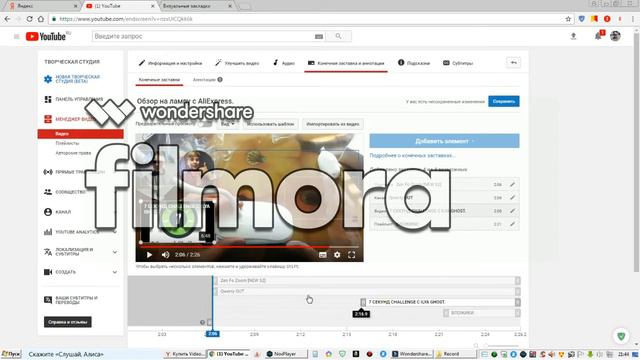Select the Конечные заставки sub-tab
This screenshot has width=640, height=360.
(159, 80)
